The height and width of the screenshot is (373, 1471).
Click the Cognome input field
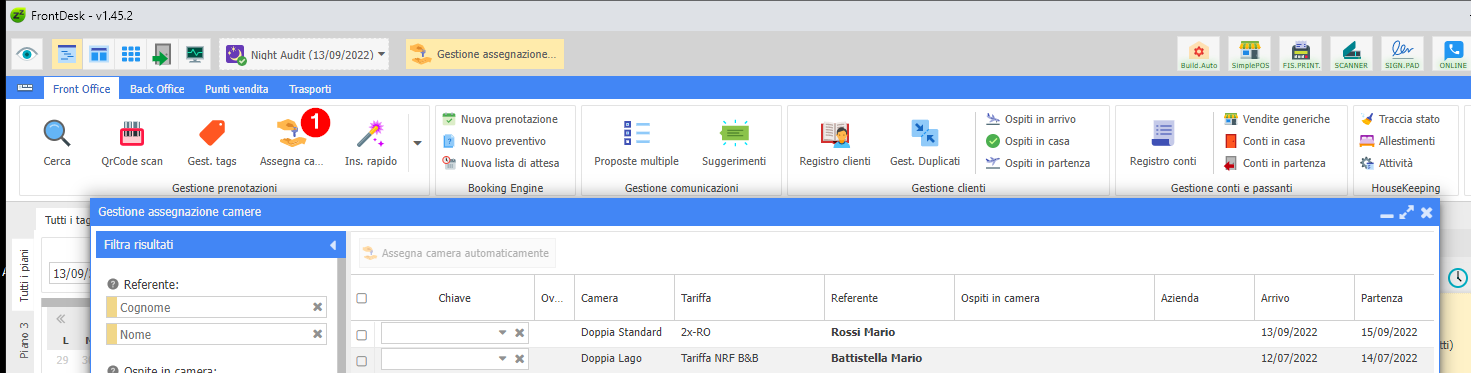click(216, 308)
